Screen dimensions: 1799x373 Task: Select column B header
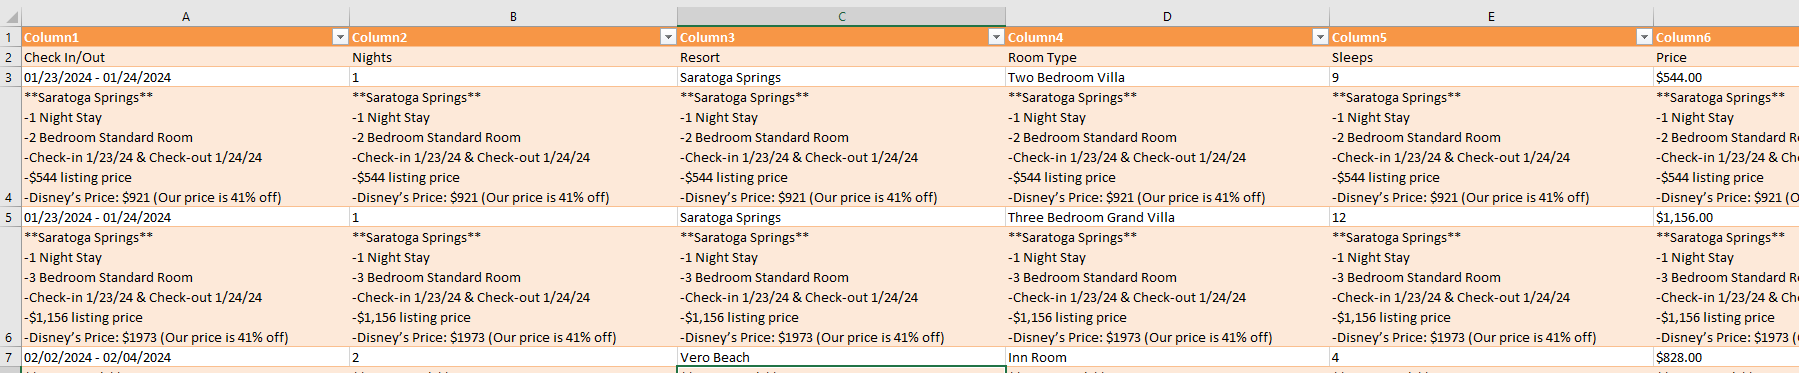coord(514,17)
